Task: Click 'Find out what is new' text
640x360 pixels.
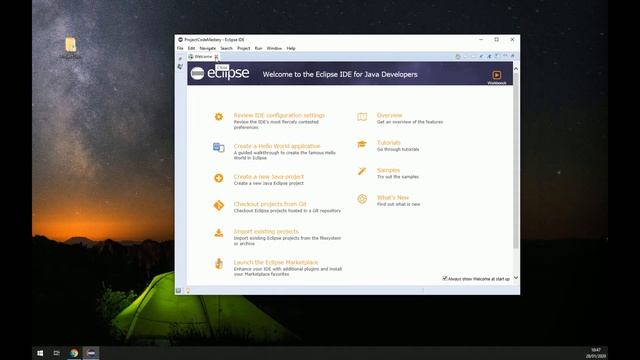Action: tap(398, 204)
